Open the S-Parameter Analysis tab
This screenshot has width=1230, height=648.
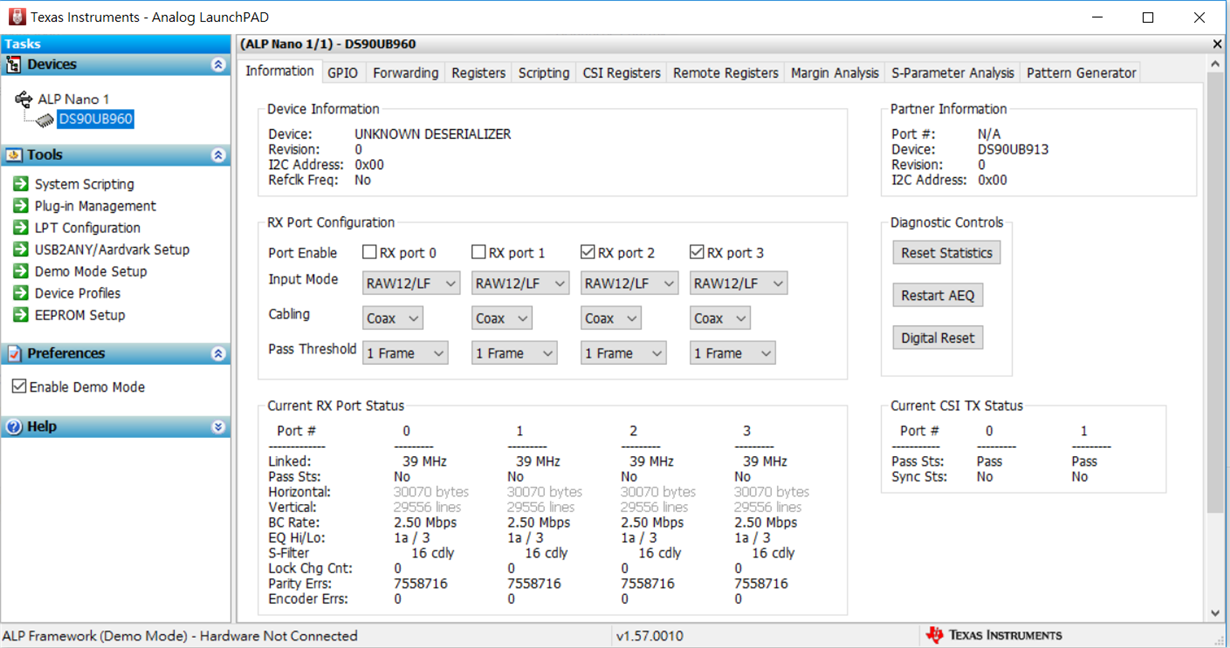(953, 73)
